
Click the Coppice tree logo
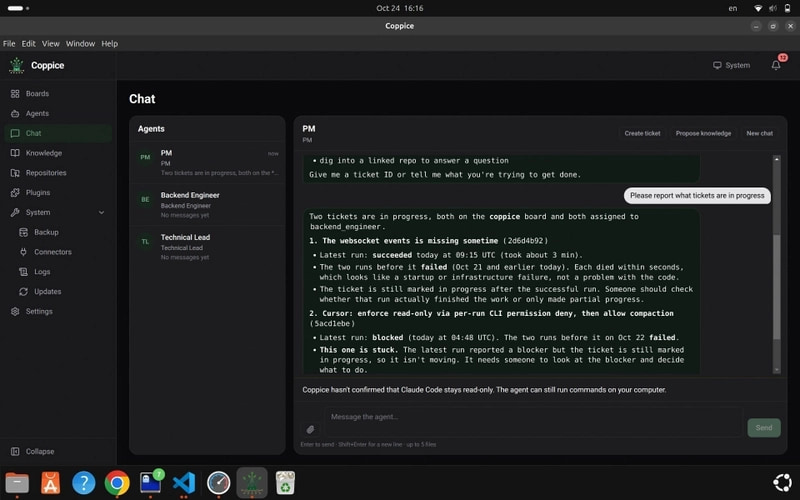(17, 65)
